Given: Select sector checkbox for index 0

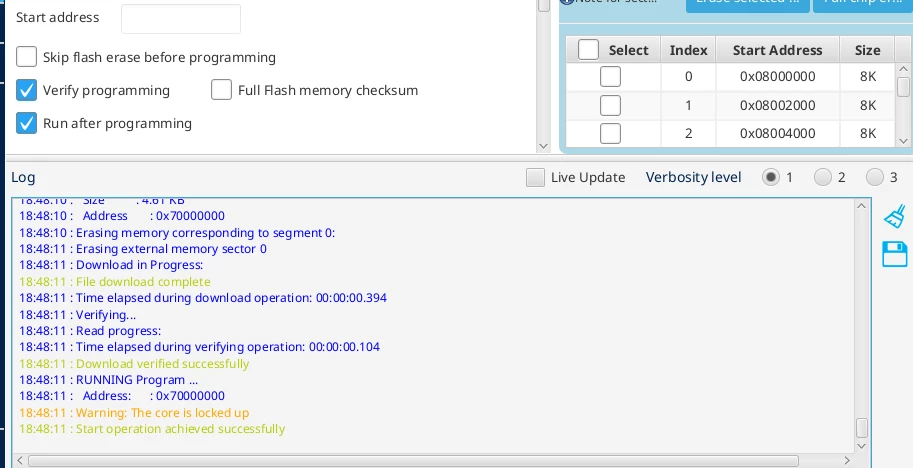Looking at the screenshot, I should click(x=610, y=76).
